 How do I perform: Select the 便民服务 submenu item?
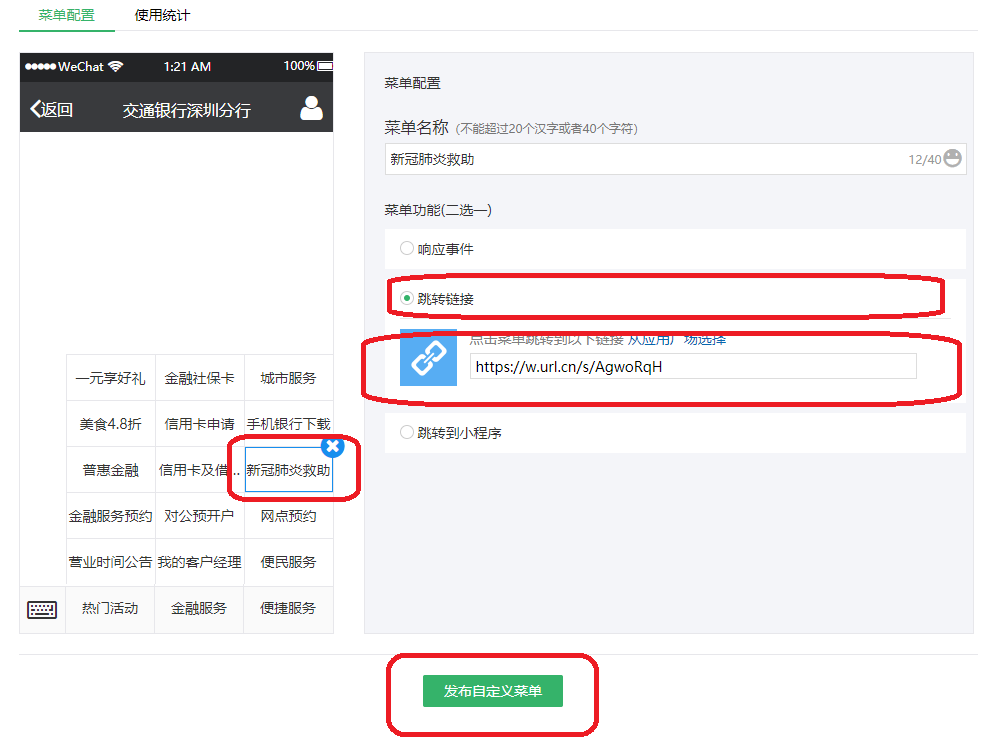(288, 562)
